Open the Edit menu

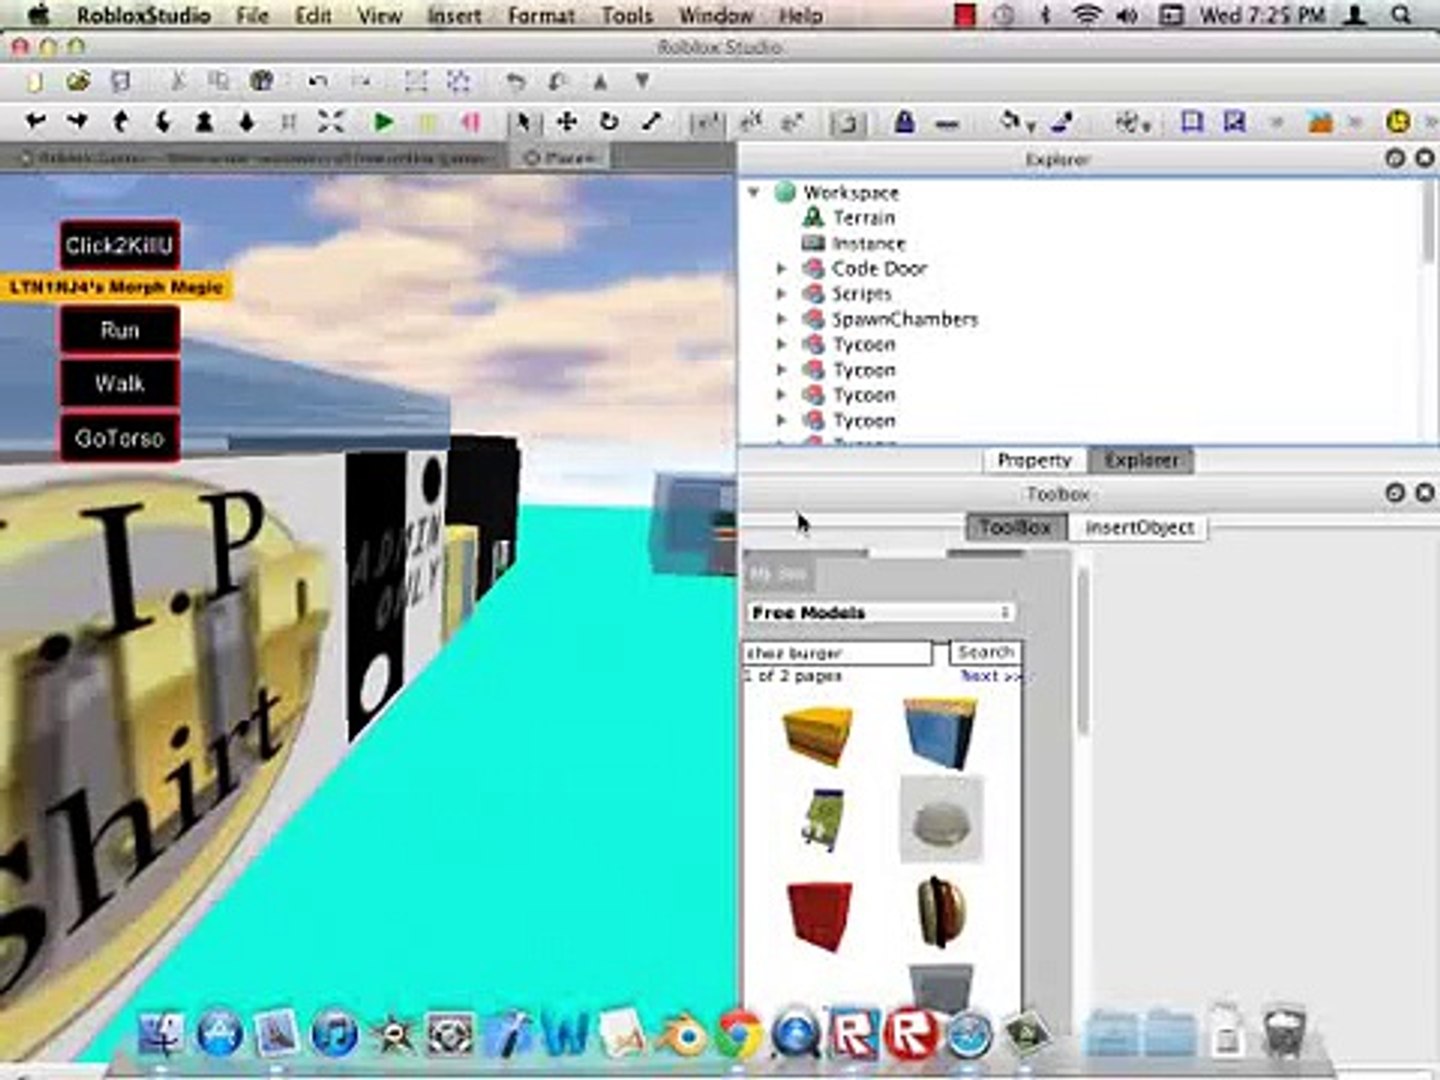click(313, 15)
